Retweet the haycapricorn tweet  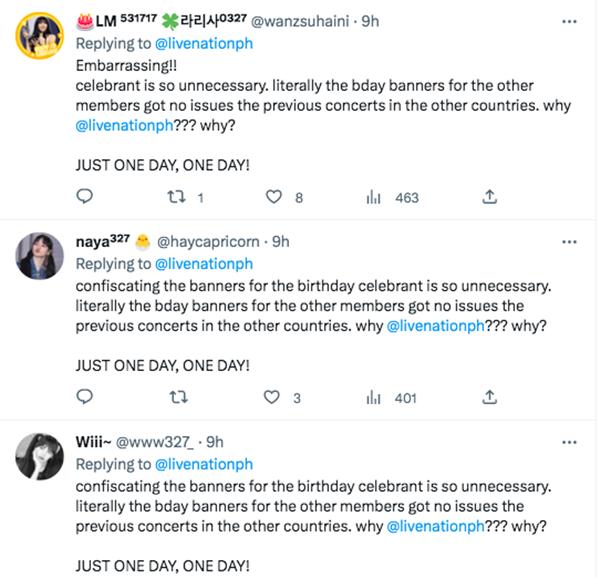tap(179, 398)
